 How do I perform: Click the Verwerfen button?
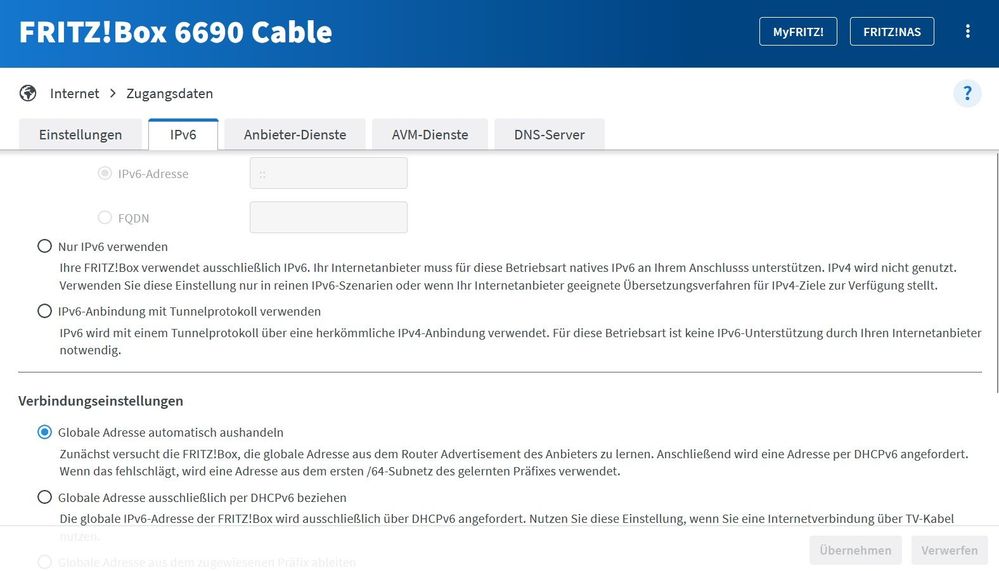pos(949,550)
